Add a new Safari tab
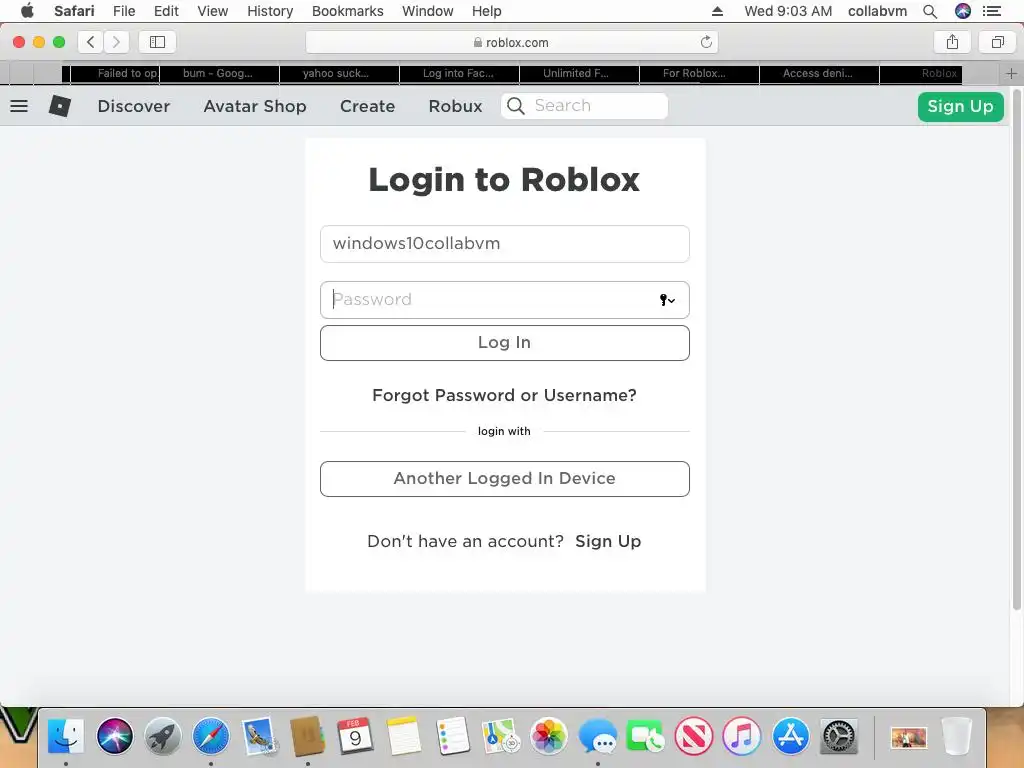 tap(1011, 74)
